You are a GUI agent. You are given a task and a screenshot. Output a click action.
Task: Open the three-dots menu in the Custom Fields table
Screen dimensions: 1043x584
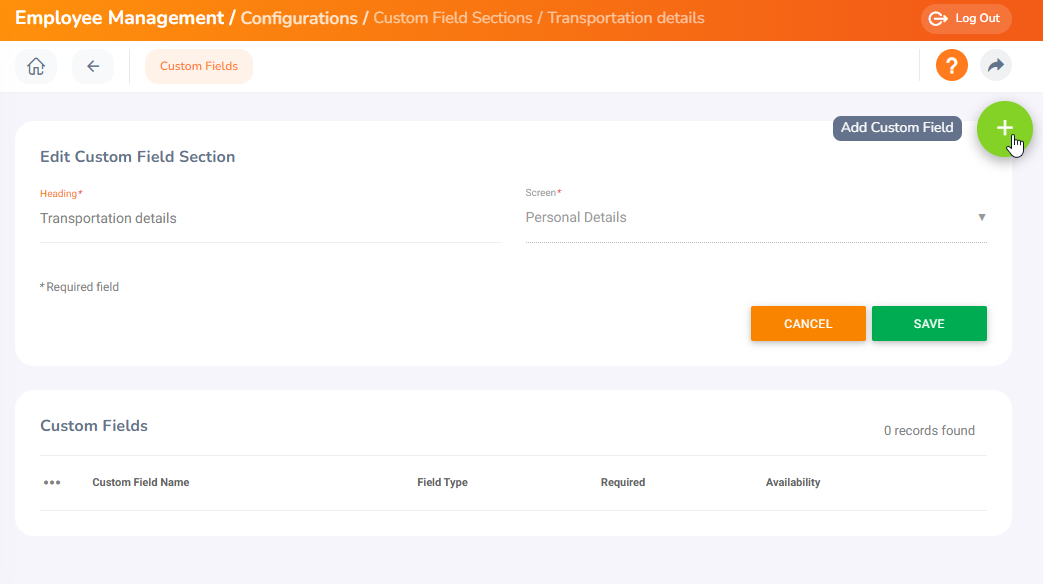[x=52, y=483]
